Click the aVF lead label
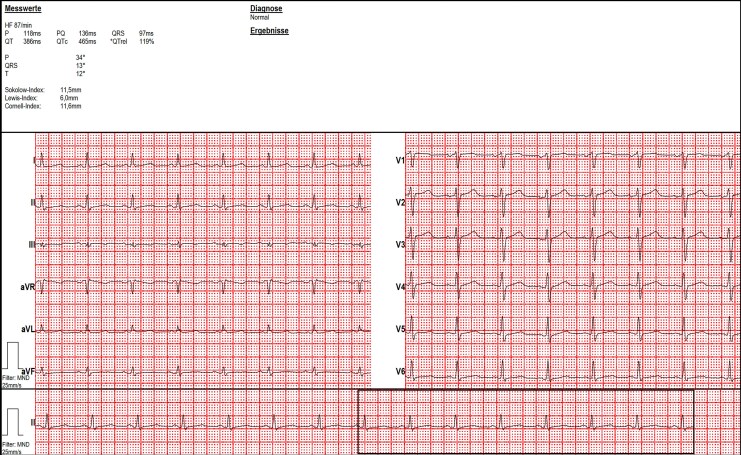Image resolution: width=741 pixels, height=455 pixels. 28,371
